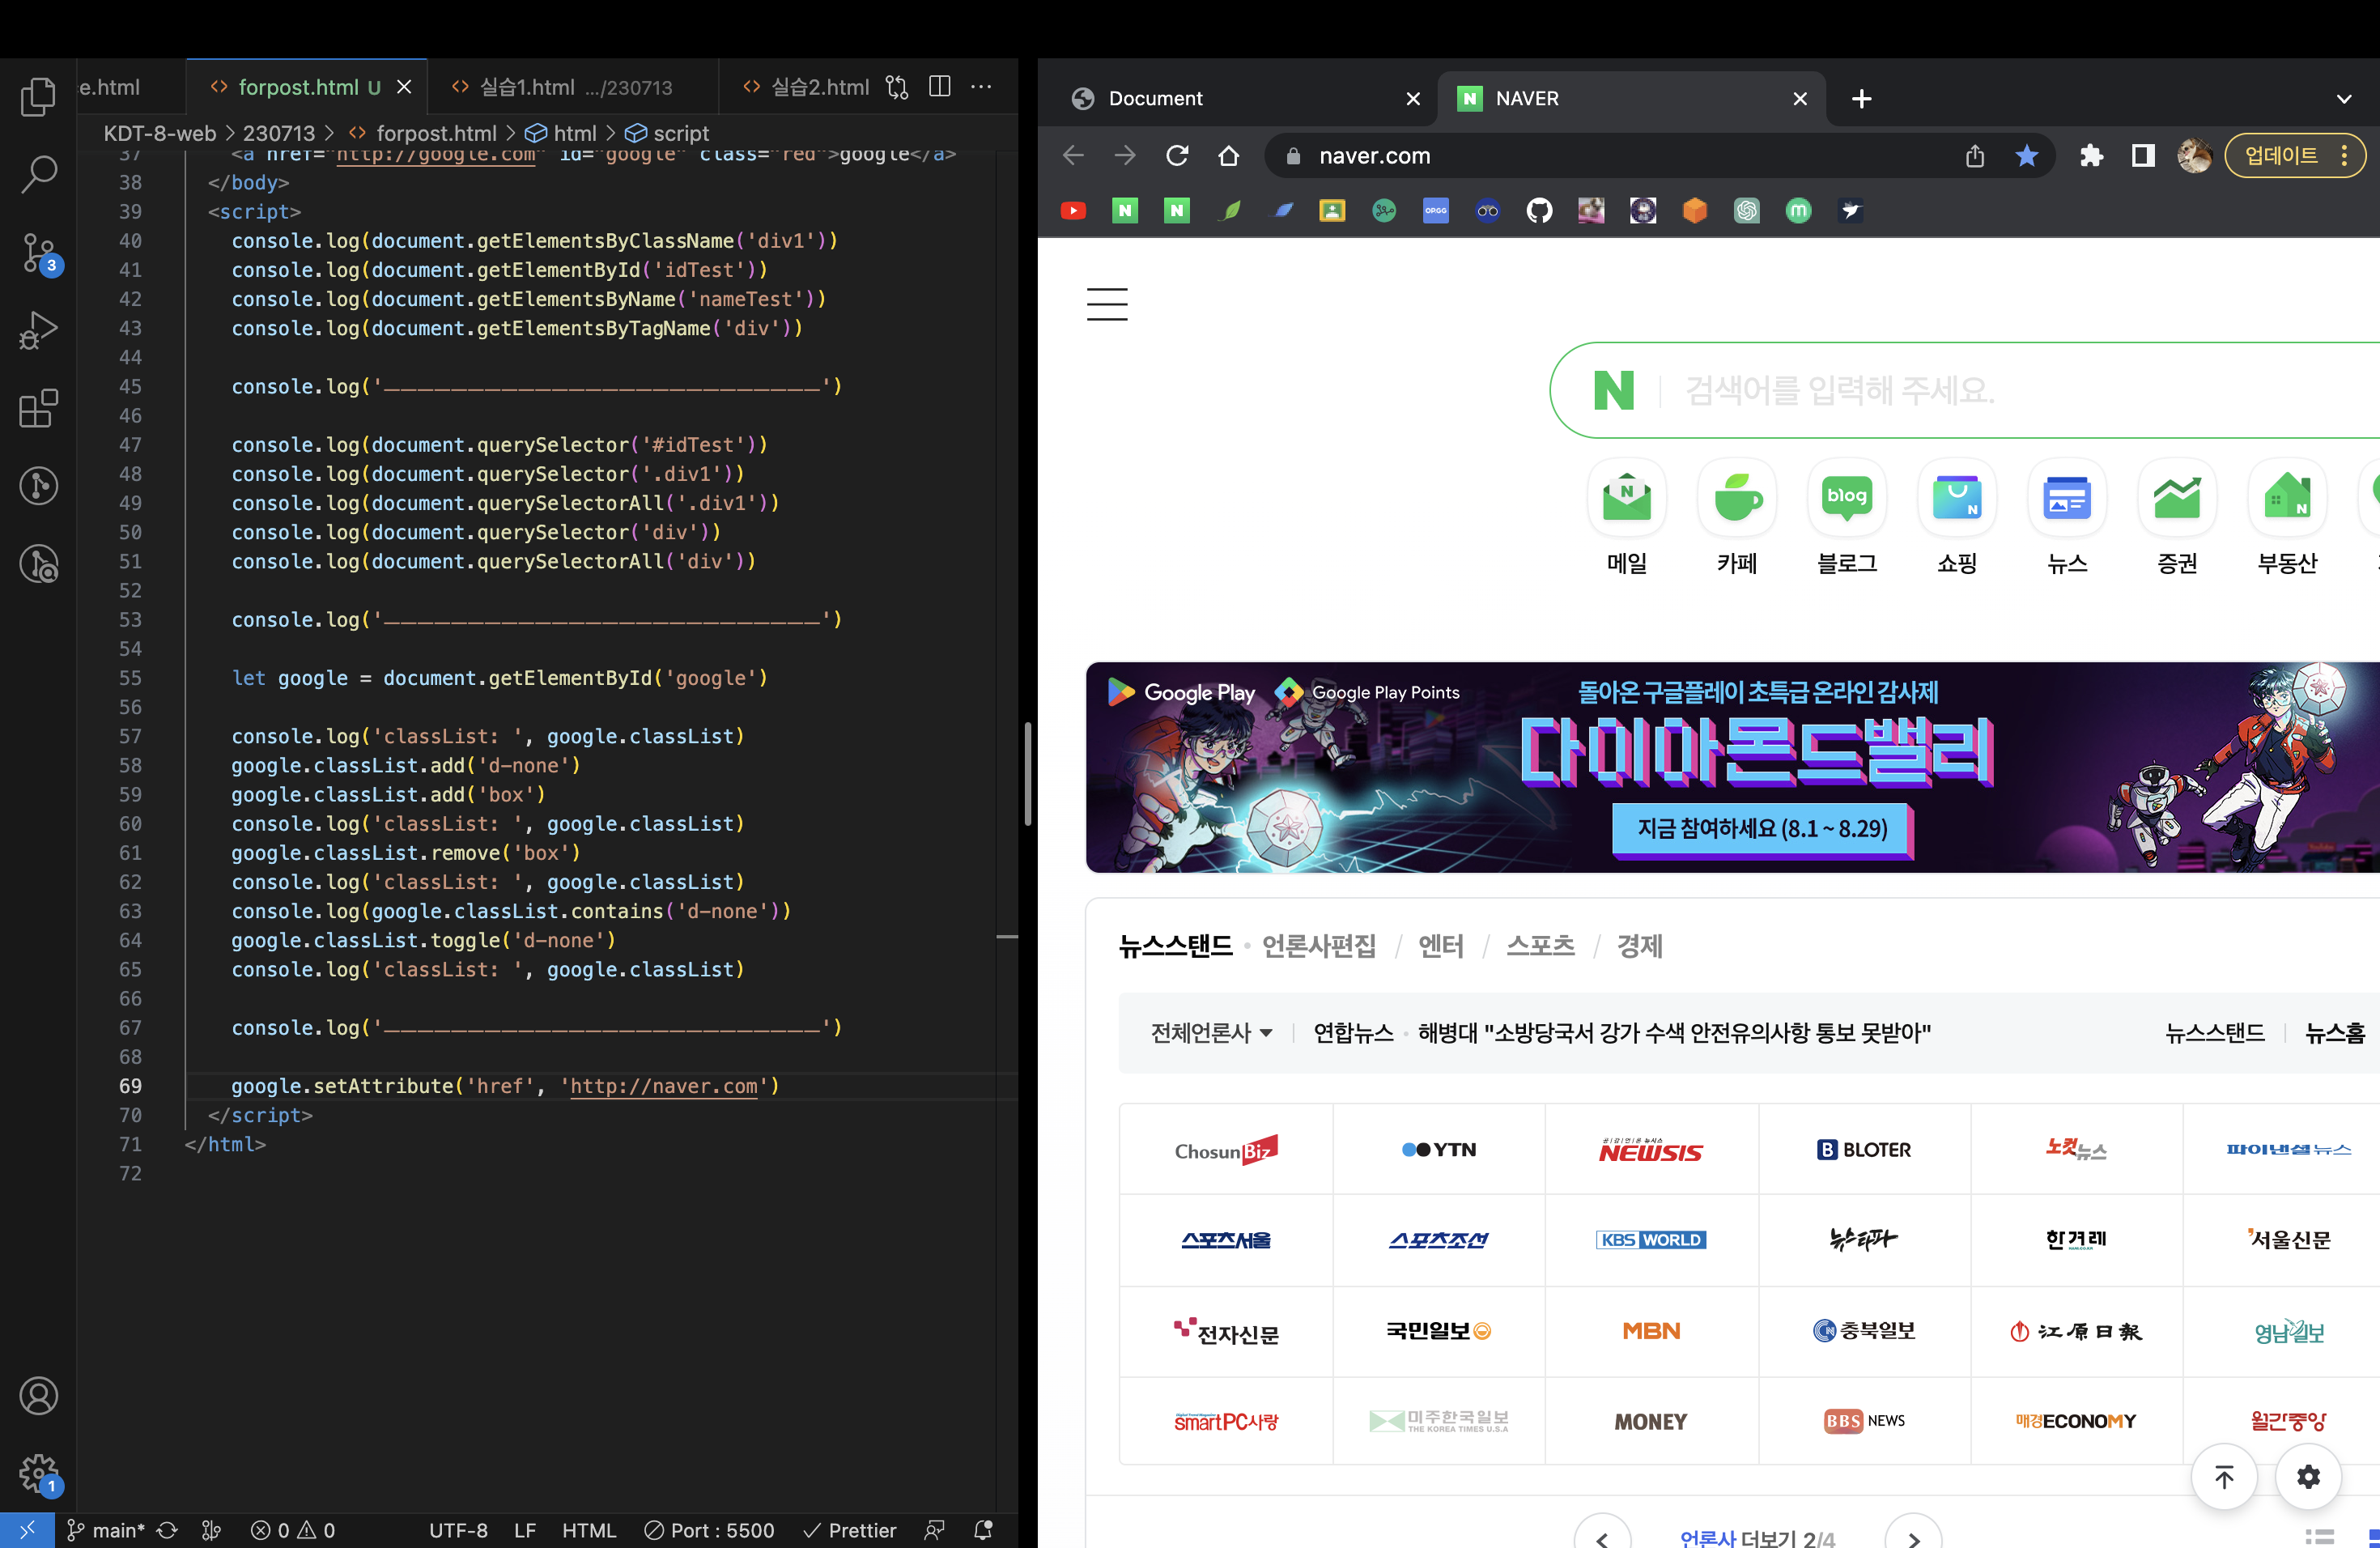The width and height of the screenshot is (2380, 1548).
Task: Open the 뉴스 news shortcut
Action: (2067, 518)
